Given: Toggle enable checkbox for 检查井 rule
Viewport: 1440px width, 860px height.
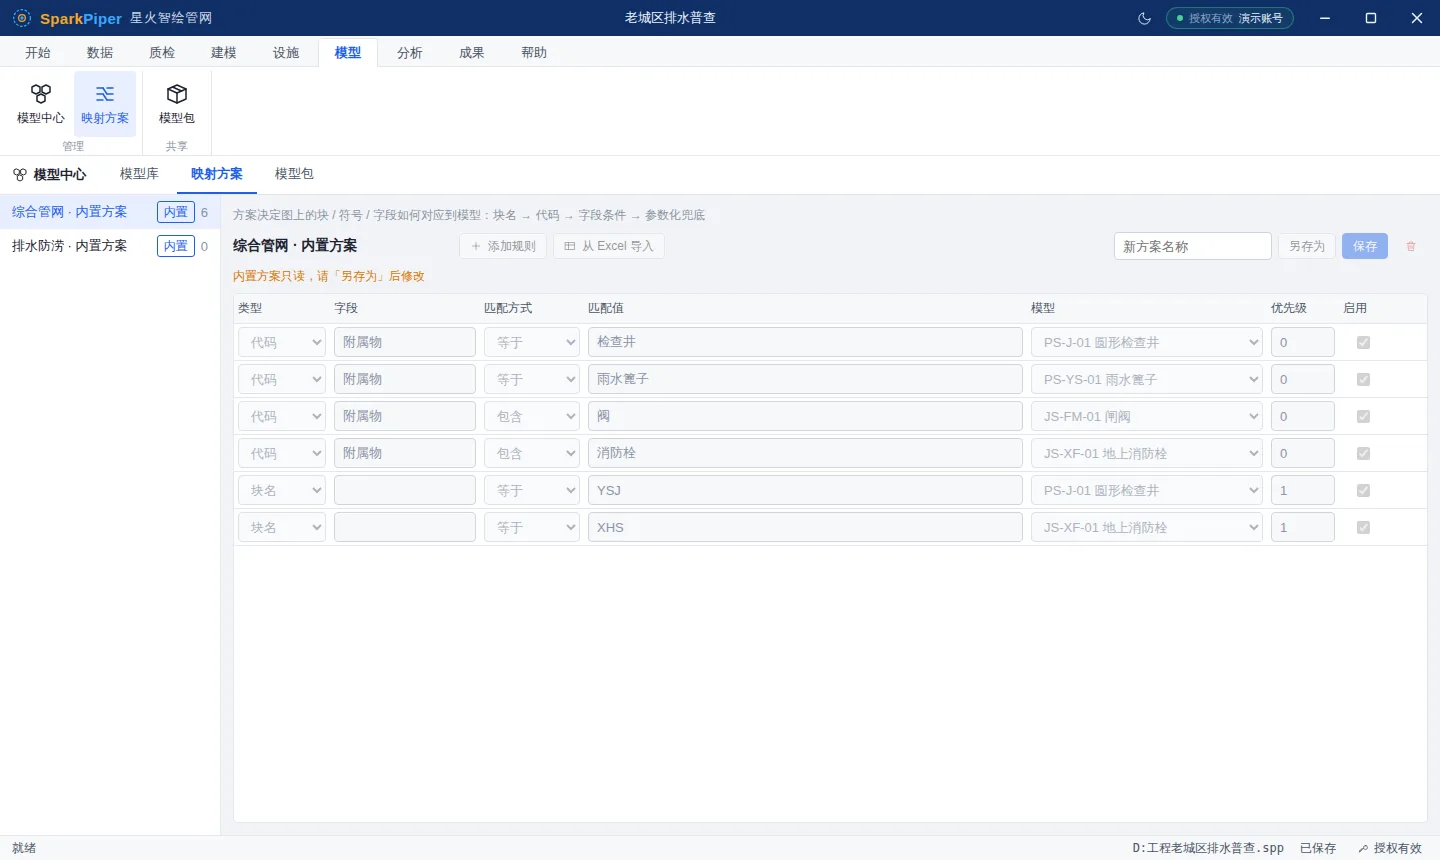Looking at the screenshot, I should click(x=1363, y=342).
